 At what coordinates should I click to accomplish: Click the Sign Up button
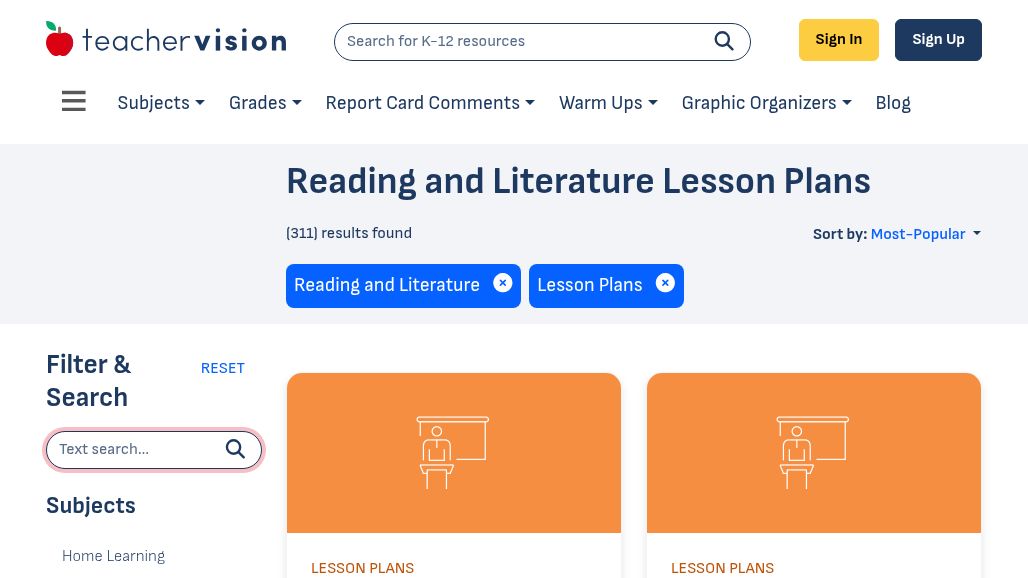coord(938,40)
